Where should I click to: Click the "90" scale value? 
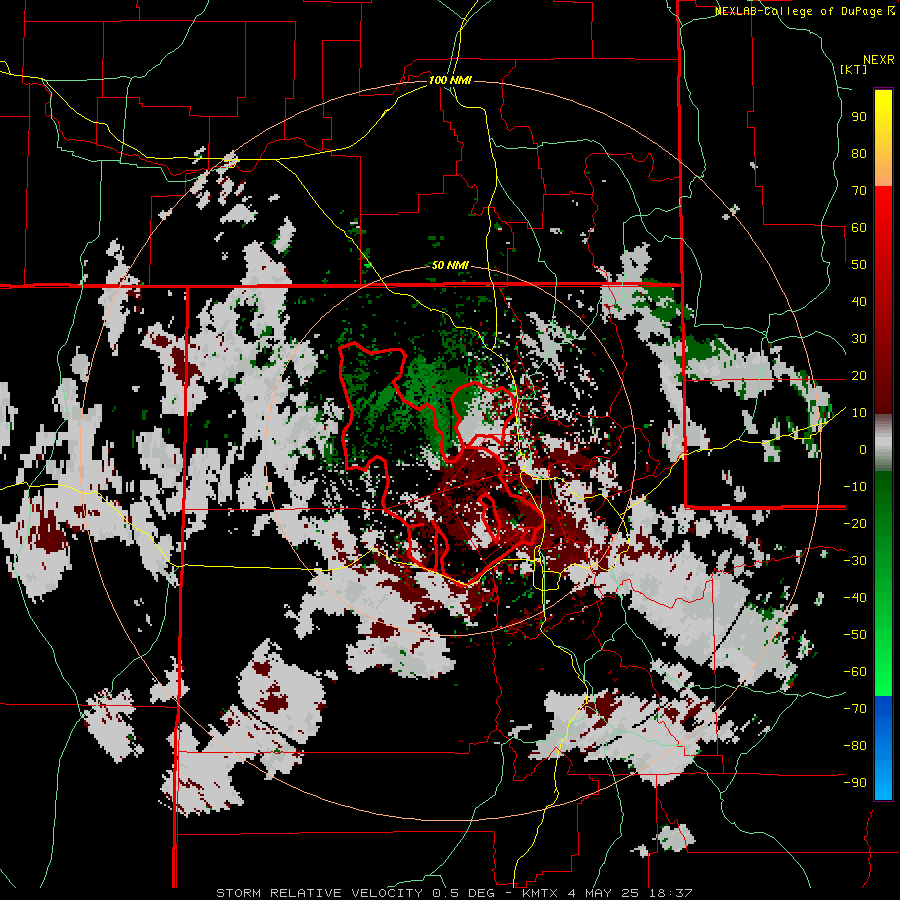coord(859,117)
